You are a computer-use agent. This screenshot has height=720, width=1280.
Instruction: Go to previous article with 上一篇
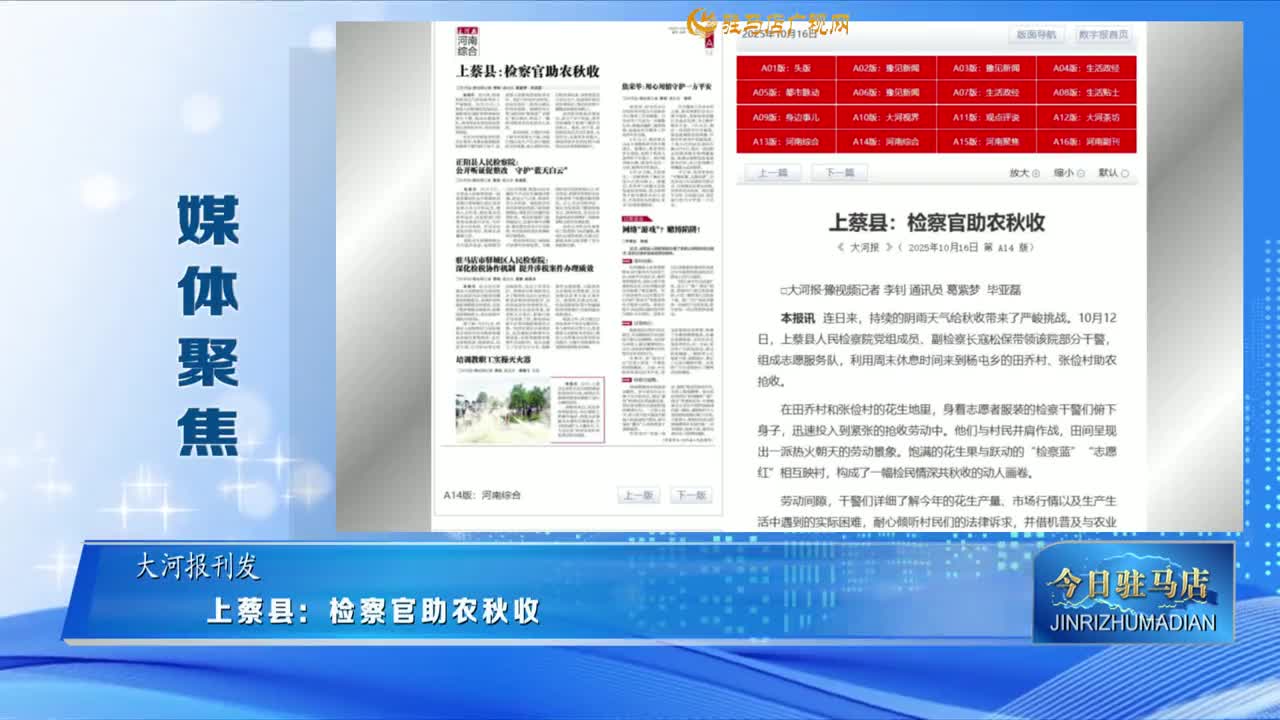point(772,172)
